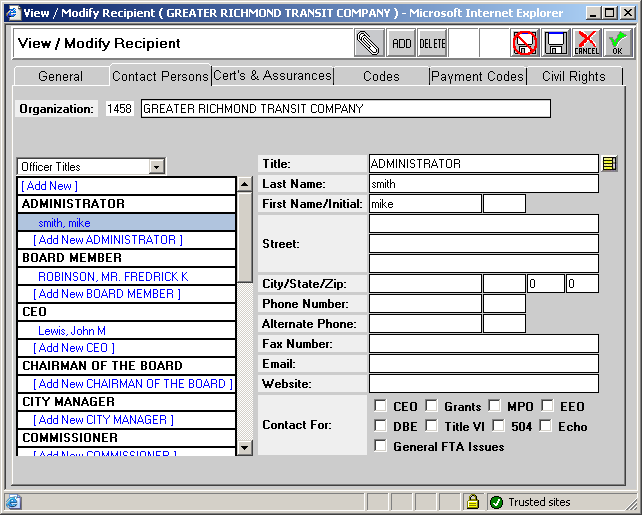Click the no-save crossed floppy disk icon

tap(525, 43)
